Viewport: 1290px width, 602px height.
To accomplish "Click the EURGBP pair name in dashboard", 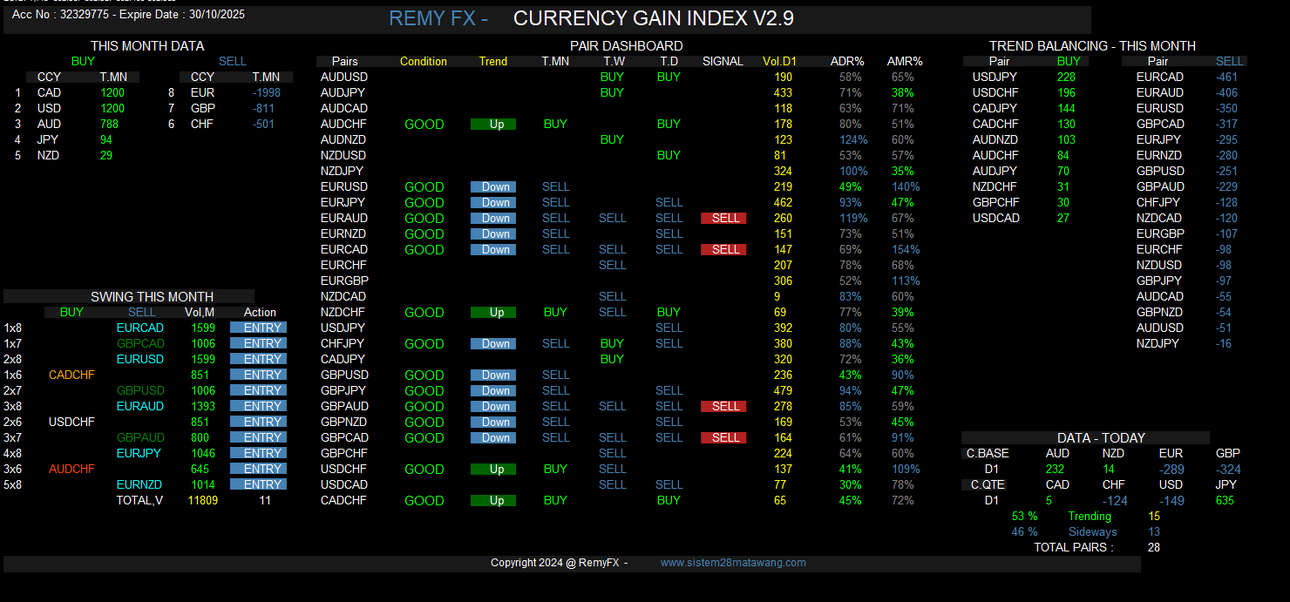I will point(344,281).
